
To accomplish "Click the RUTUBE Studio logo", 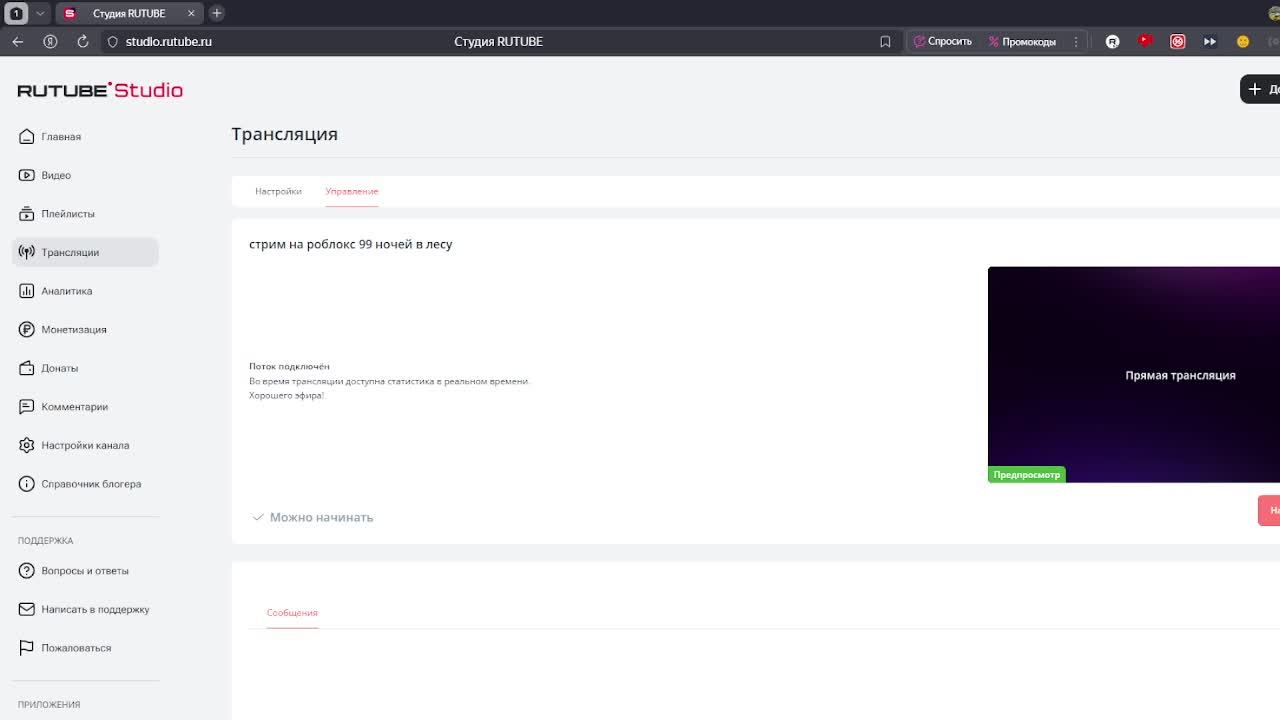I will click(x=100, y=90).
